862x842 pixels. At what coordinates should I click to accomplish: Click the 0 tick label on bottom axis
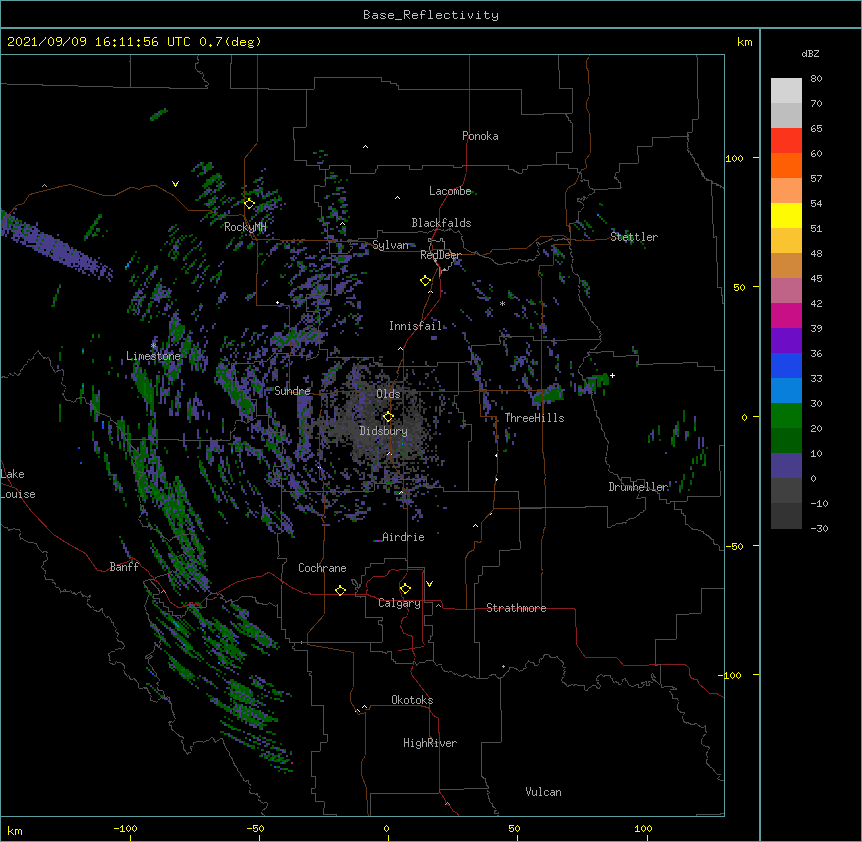click(x=386, y=828)
